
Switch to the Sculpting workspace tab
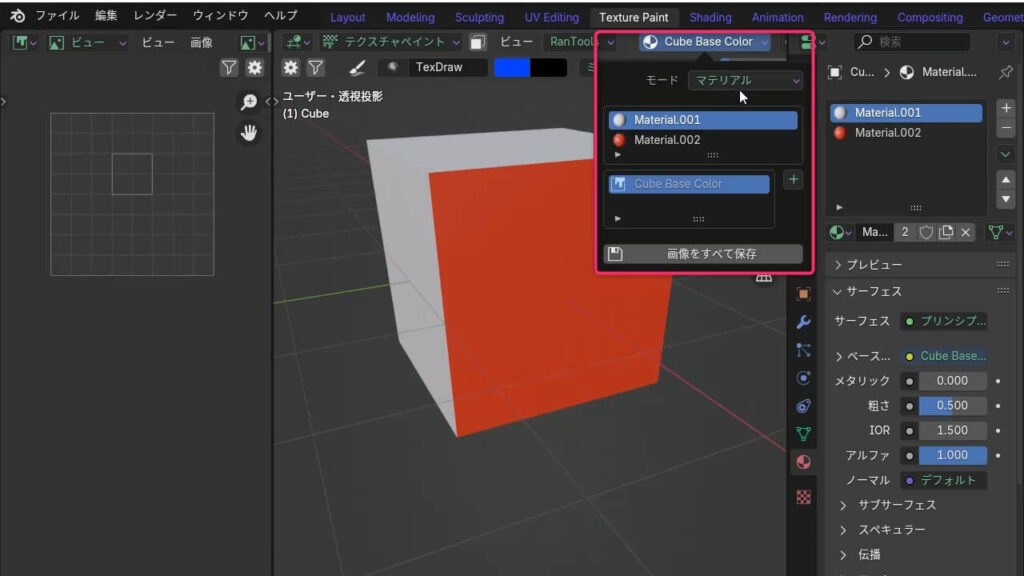point(479,18)
